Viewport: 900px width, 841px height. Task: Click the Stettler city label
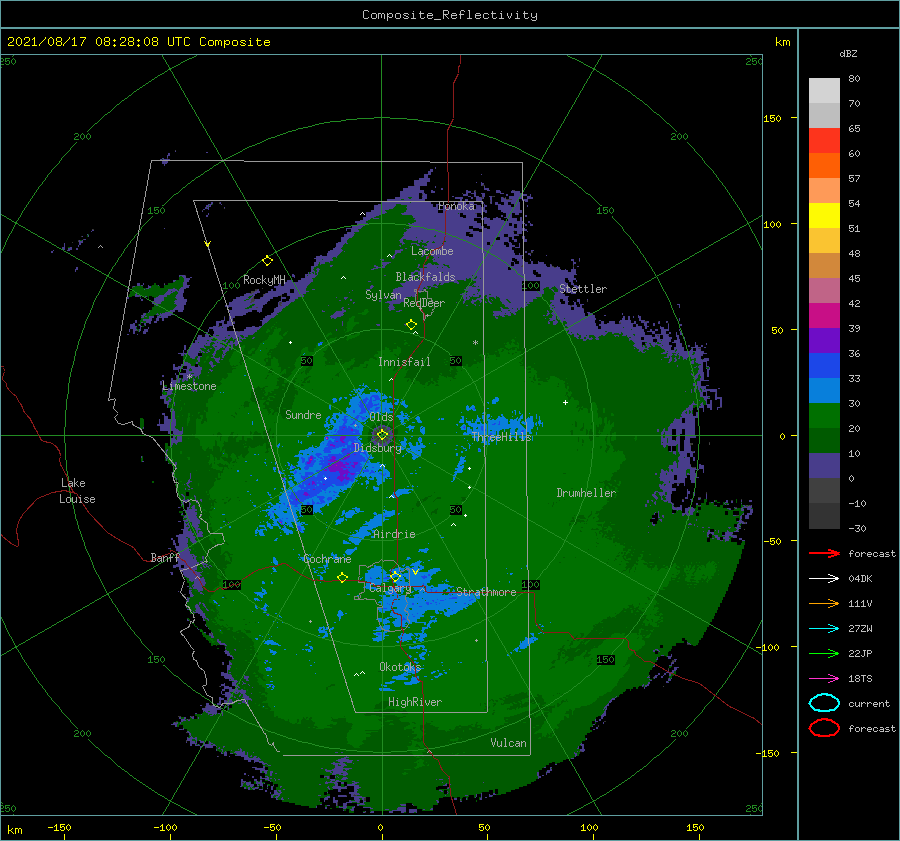[x=583, y=289]
